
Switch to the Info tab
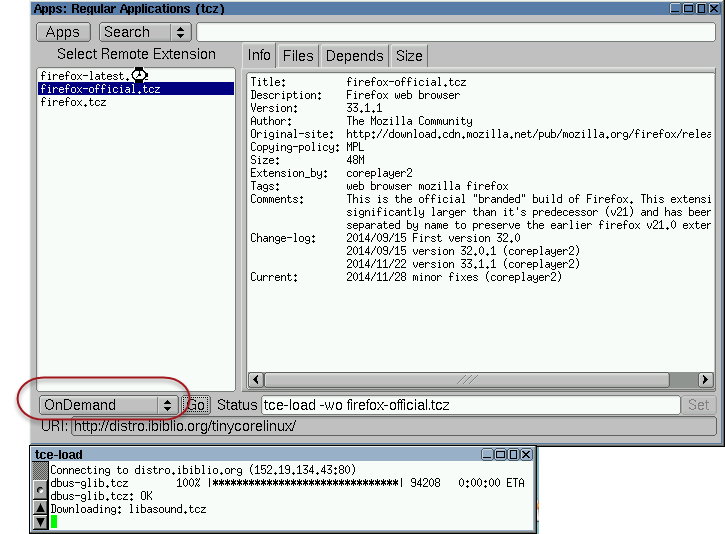pyautogui.click(x=259, y=56)
